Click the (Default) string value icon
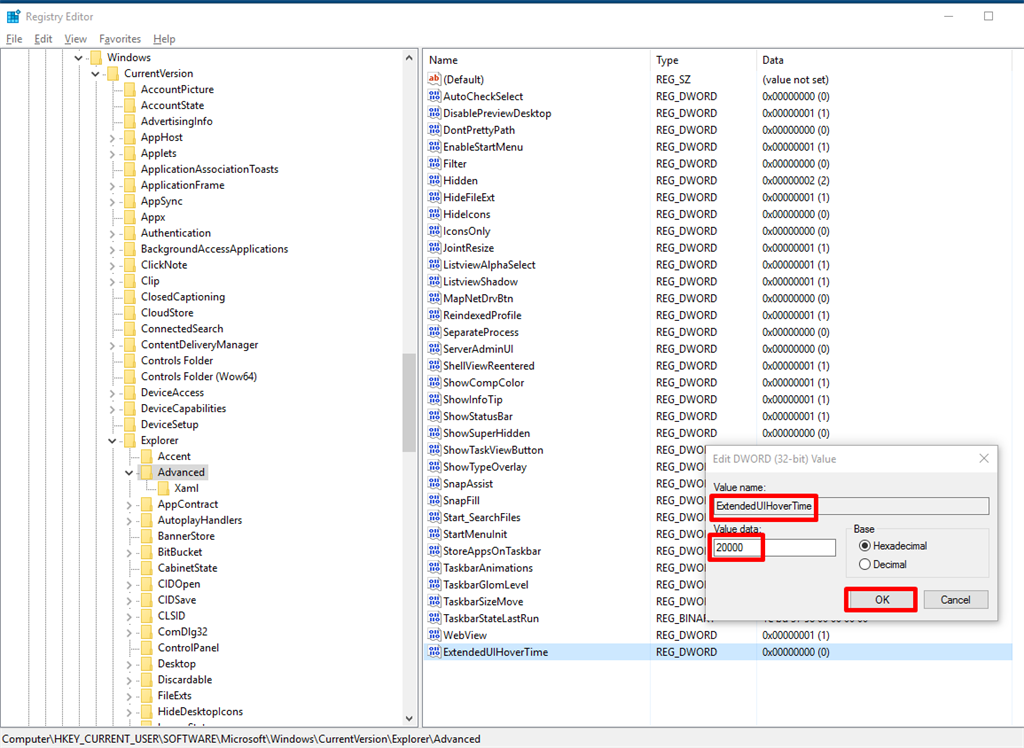 coord(434,79)
